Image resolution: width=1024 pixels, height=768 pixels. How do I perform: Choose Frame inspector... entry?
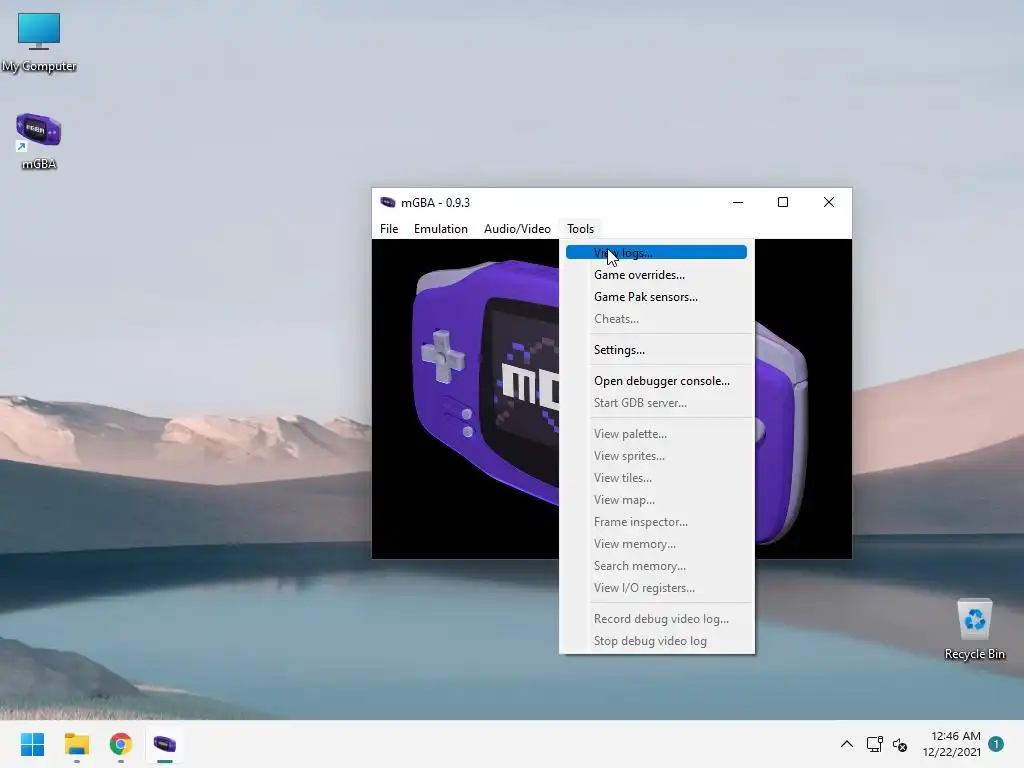[656, 522]
